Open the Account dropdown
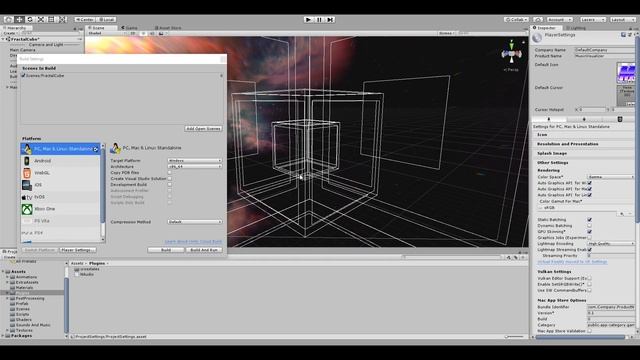The image size is (640, 360). 560,19
